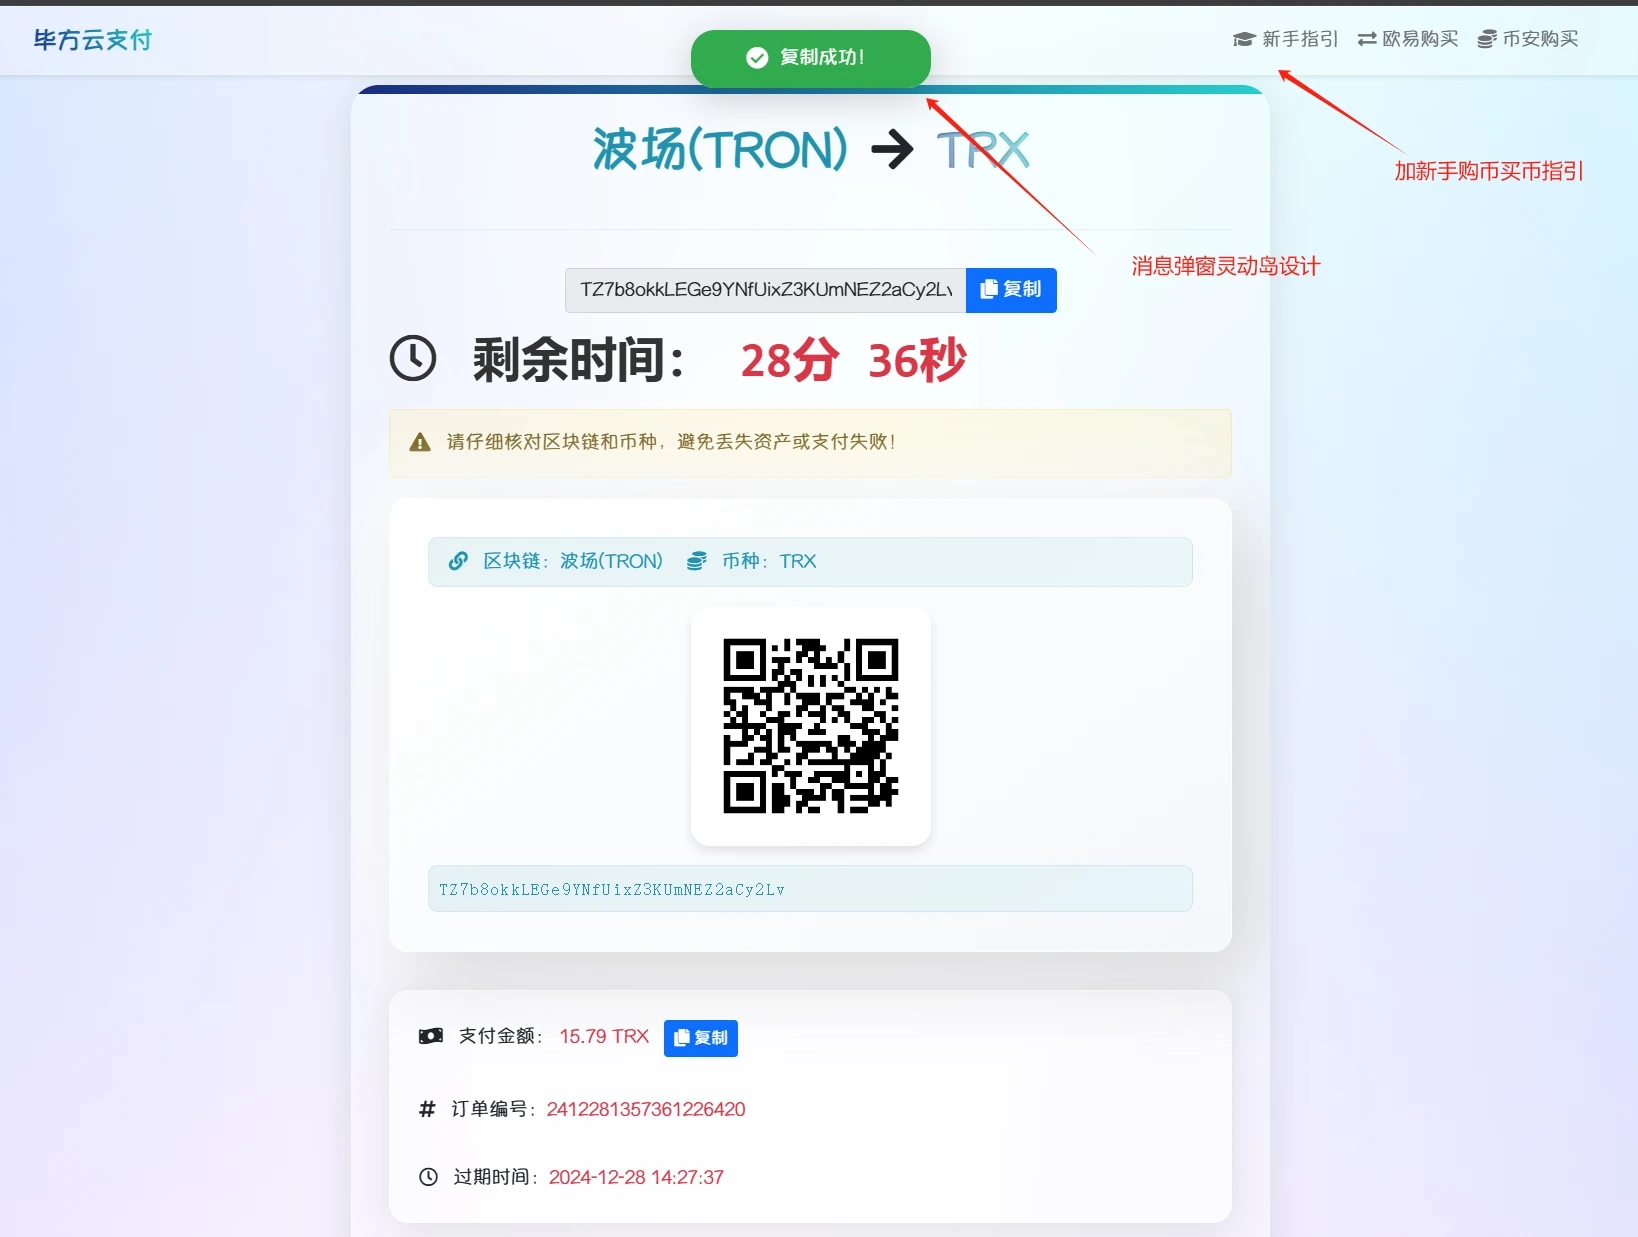Click the coin icon before 币种 TRX
Viewport: 1638px width, 1237px height.
pyautogui.click(x=697, y=561)
